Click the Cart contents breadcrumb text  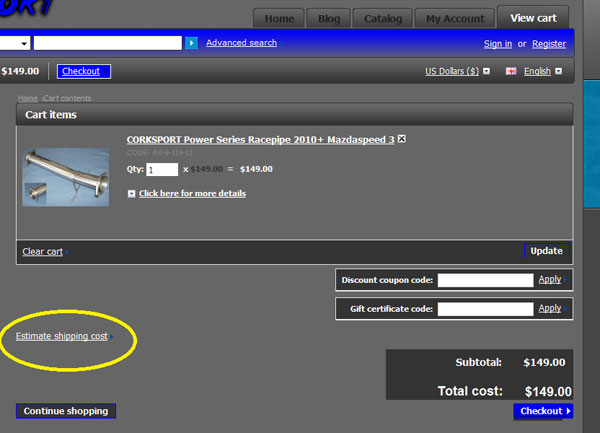point(67,98)
